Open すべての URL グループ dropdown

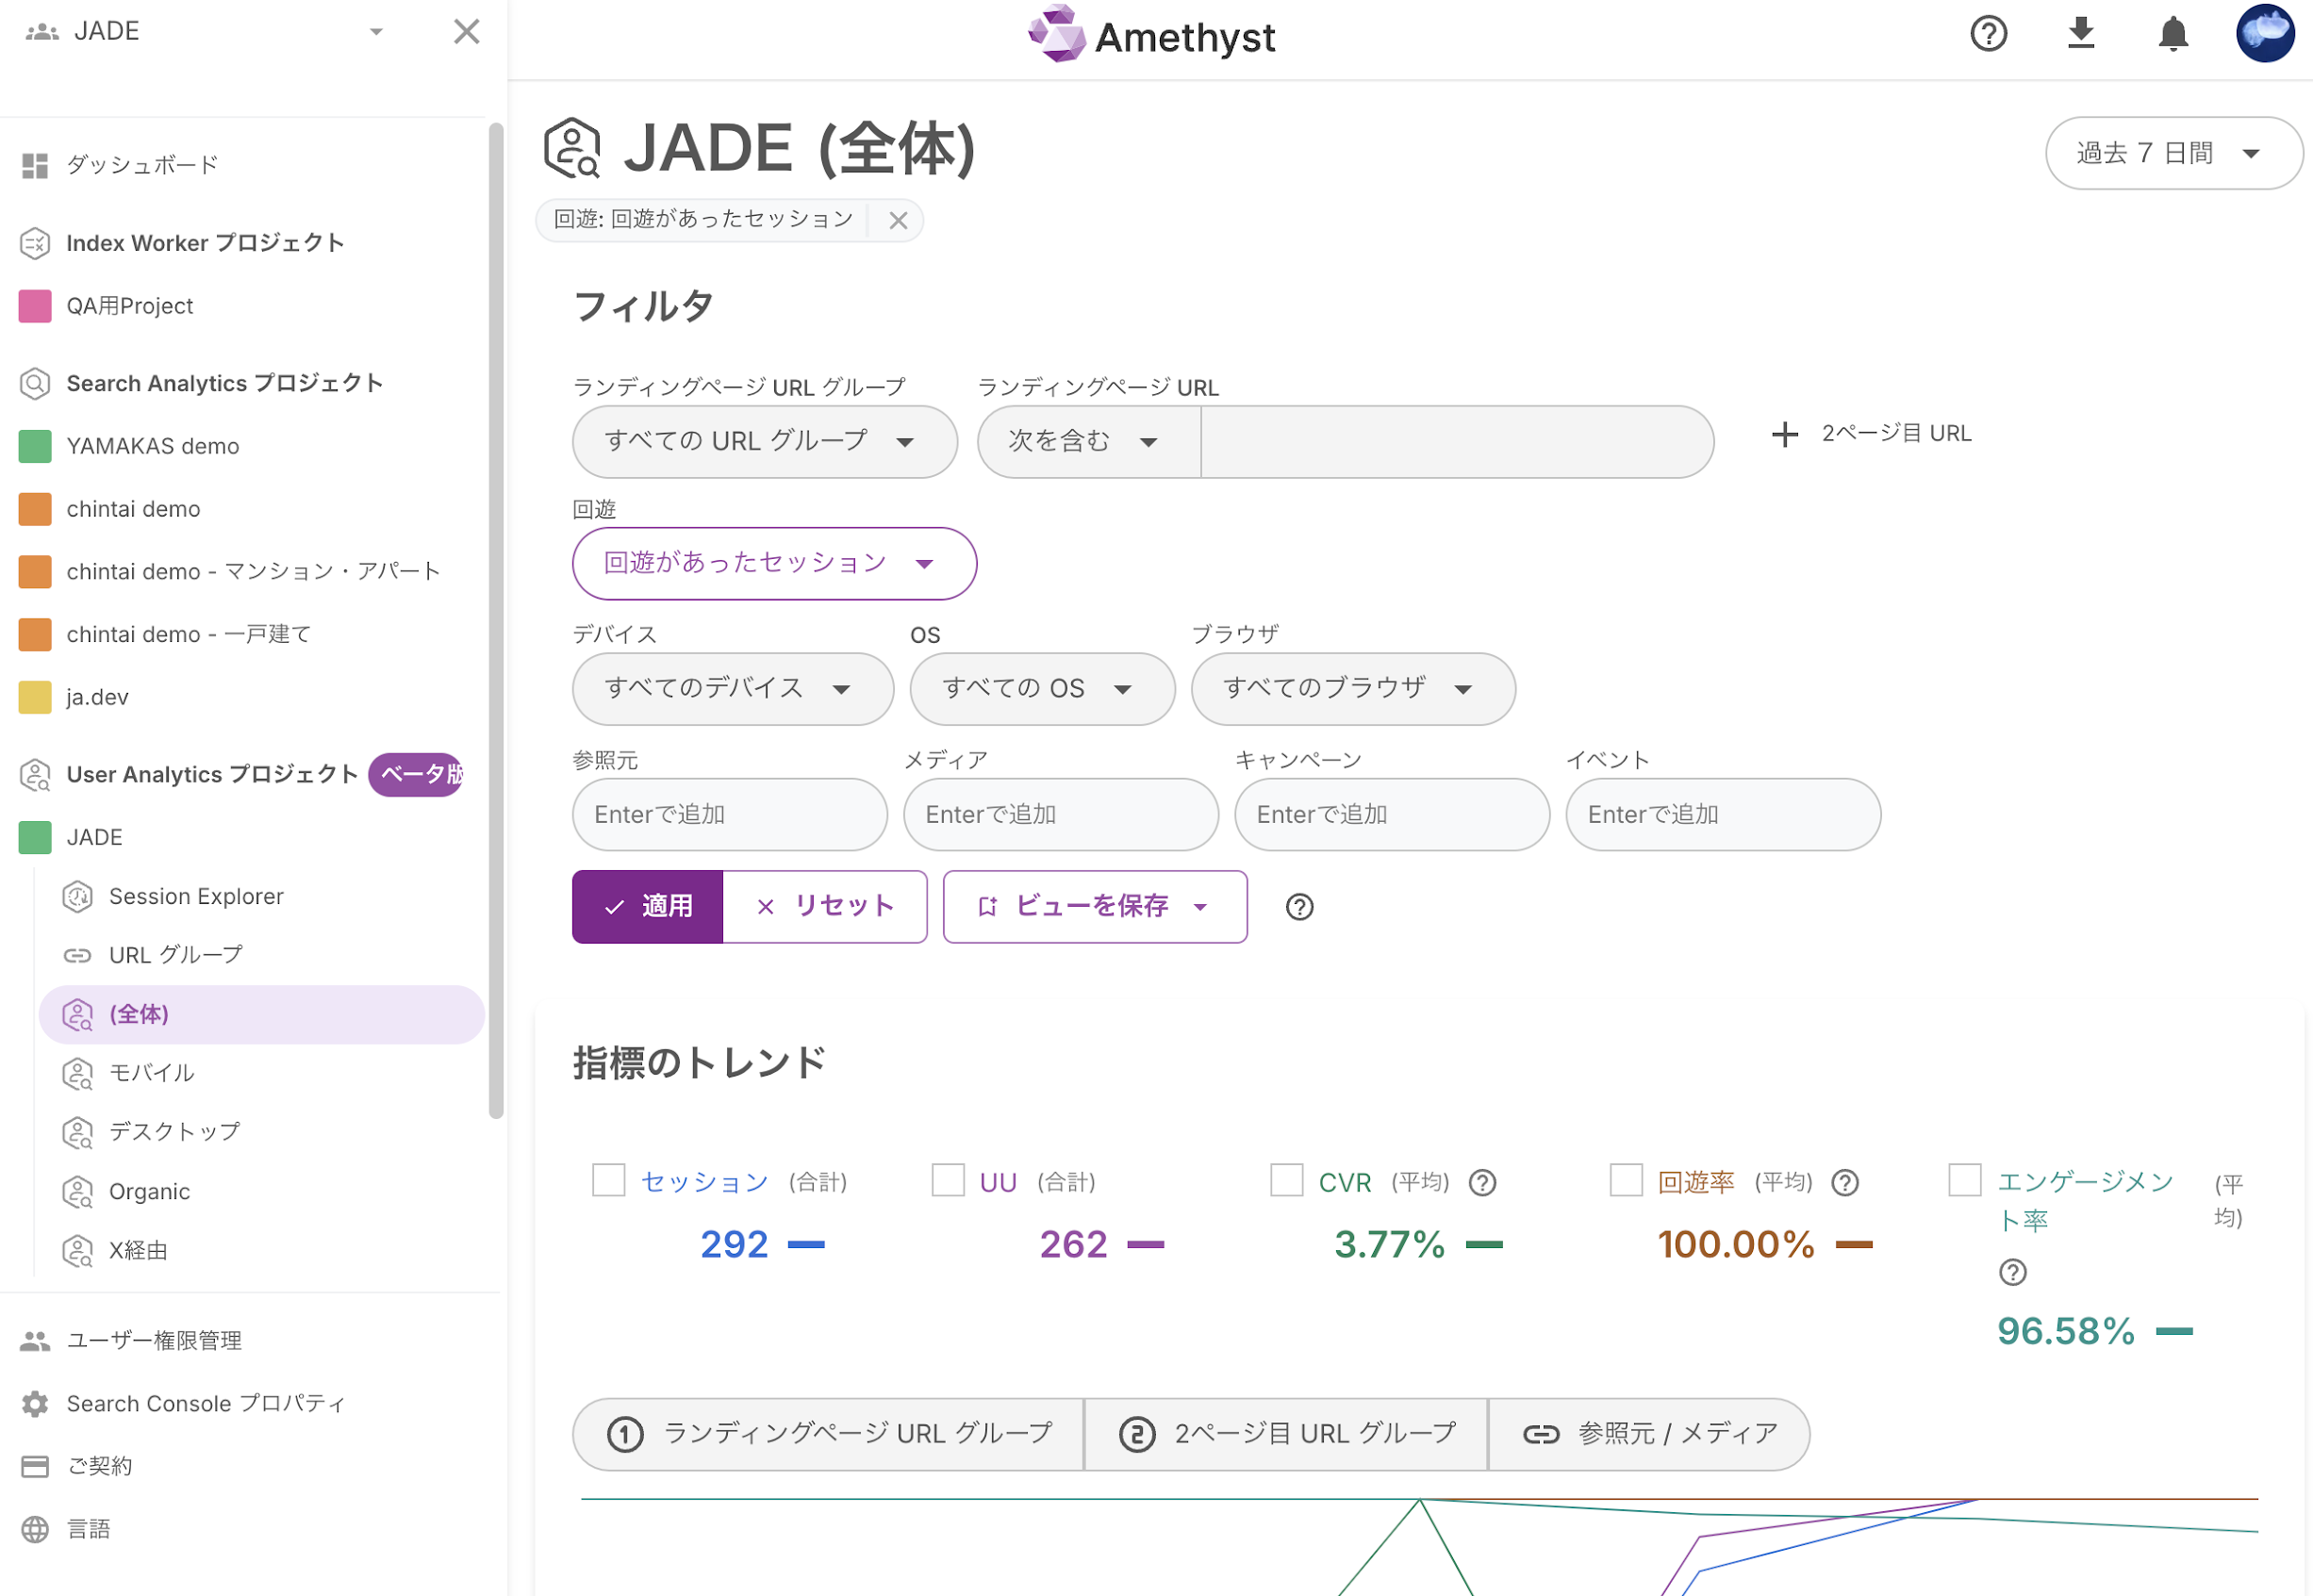(765, 441)
